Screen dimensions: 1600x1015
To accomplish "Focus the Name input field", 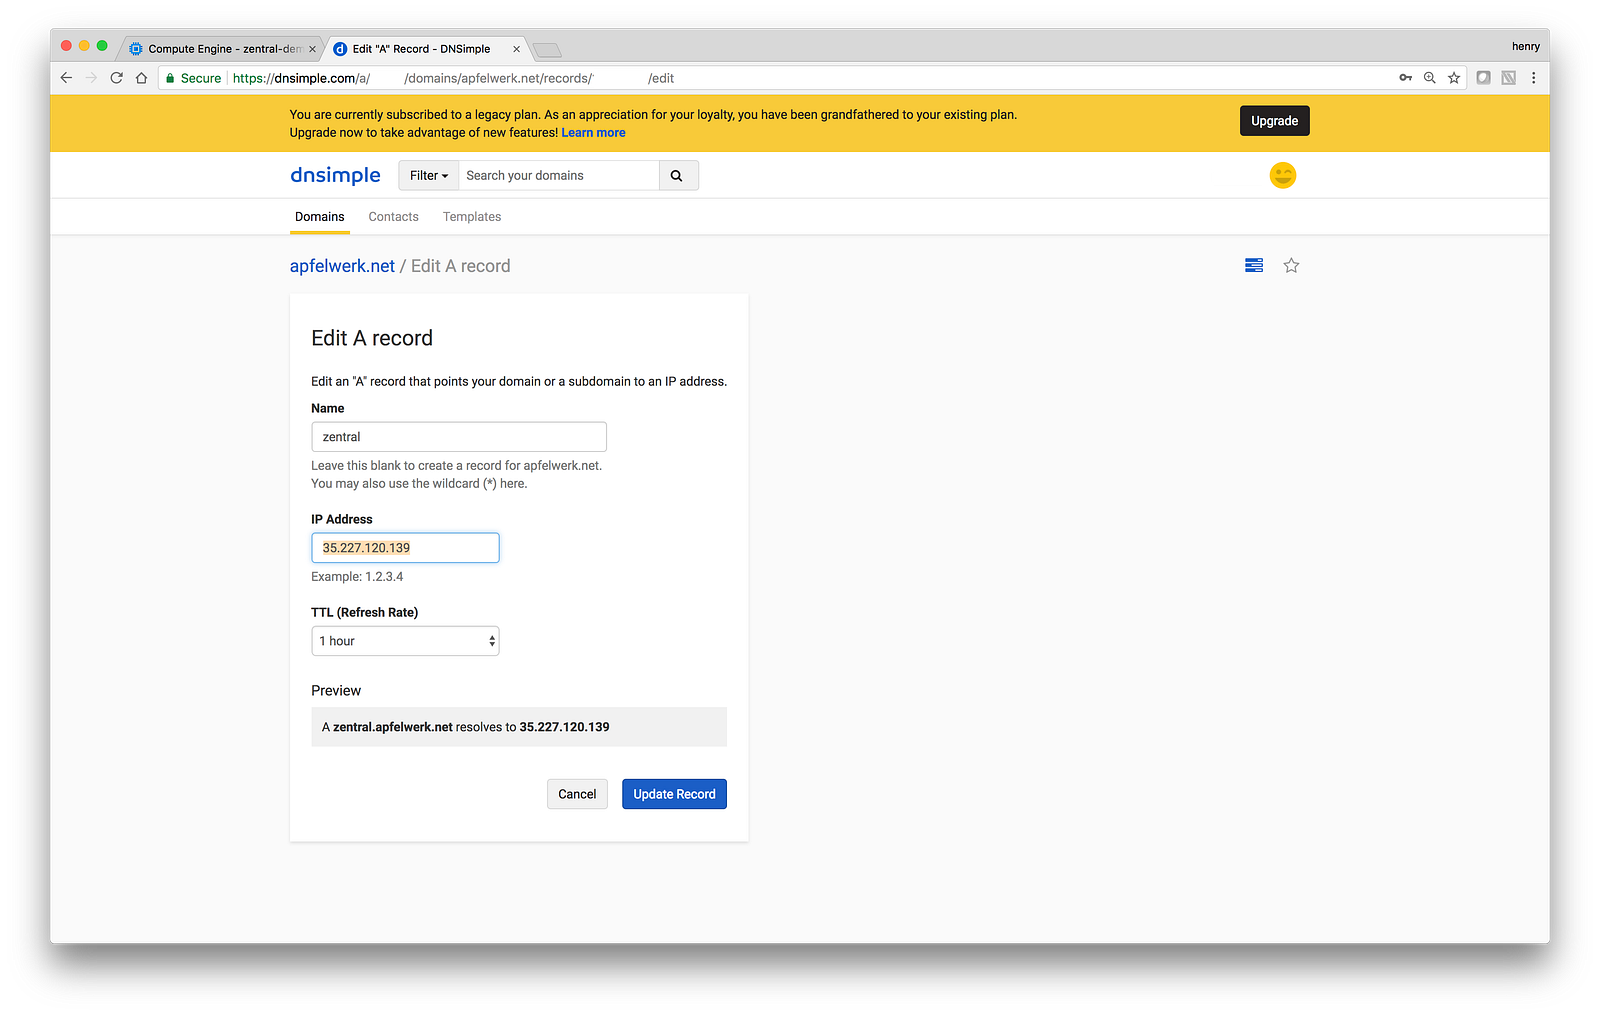I will point(459,437).
